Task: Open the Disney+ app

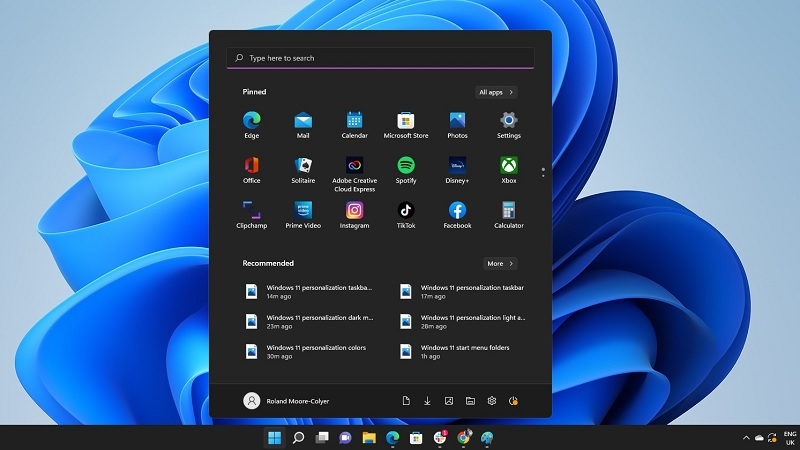Action: 457,170
